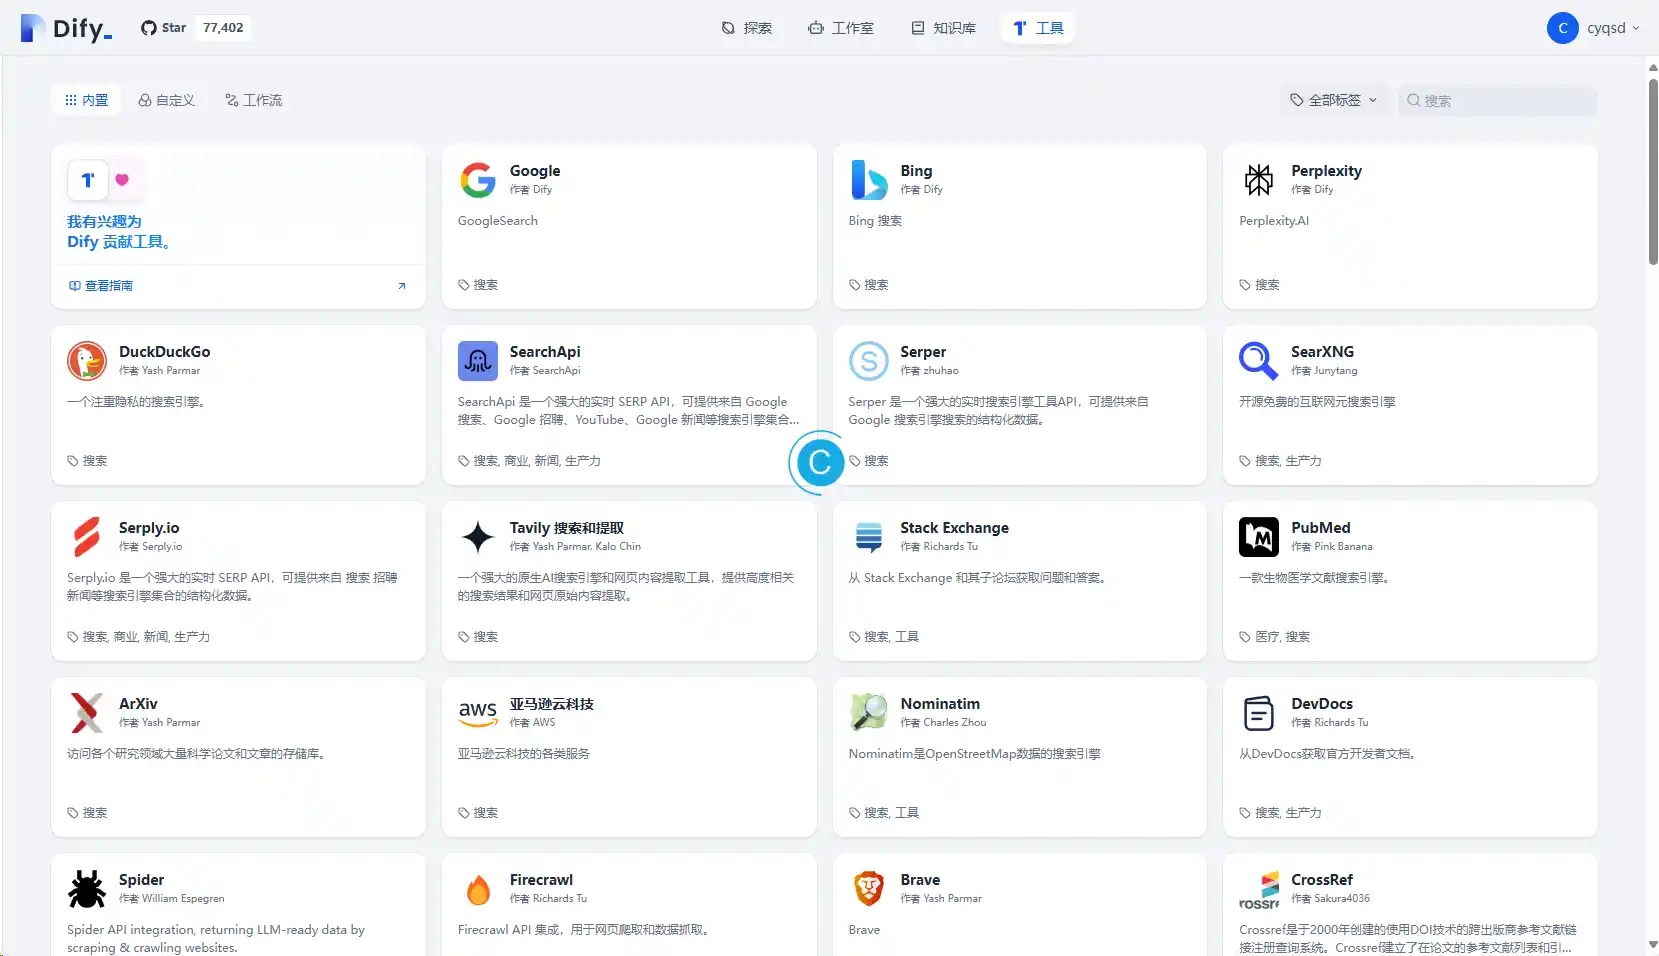
Task: Click the scrollbar down arrow
Action: tap(1653, 945)
